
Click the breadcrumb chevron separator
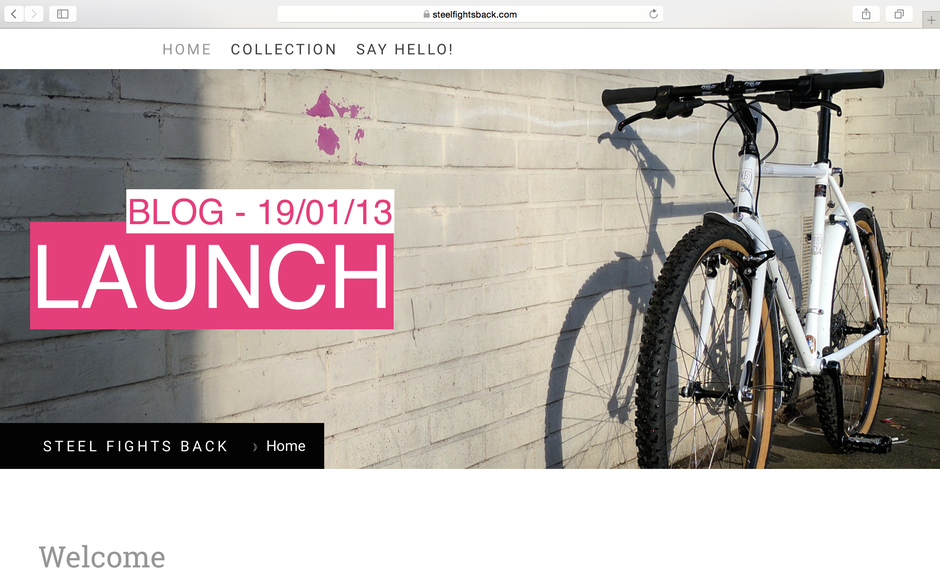click(x=255, y=447)
